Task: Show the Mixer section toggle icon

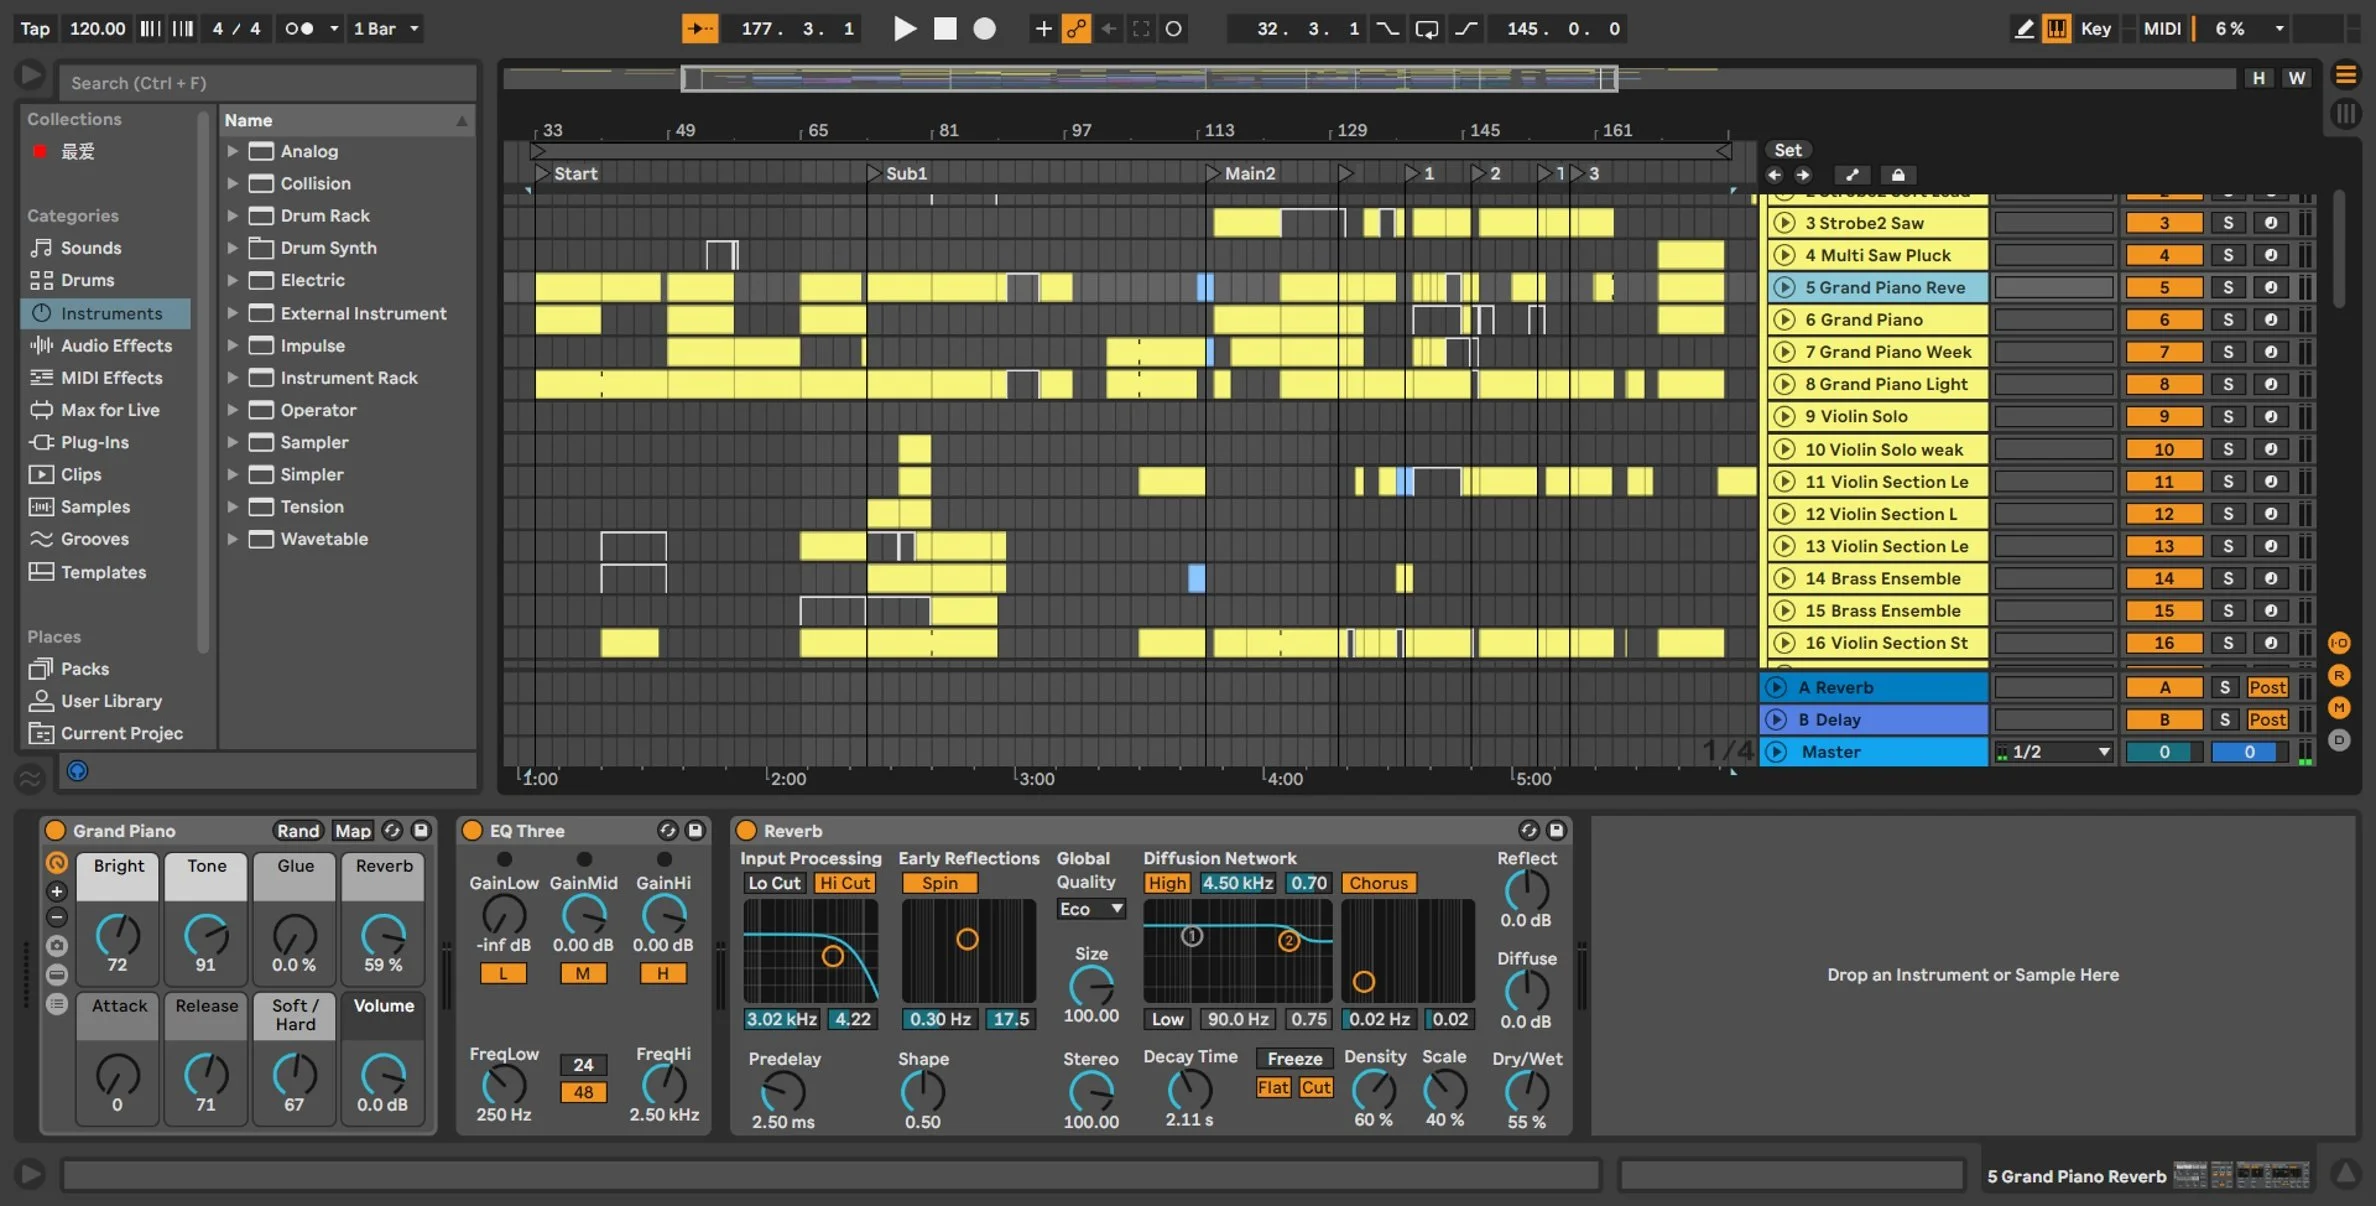Action: pos(2339,708)
